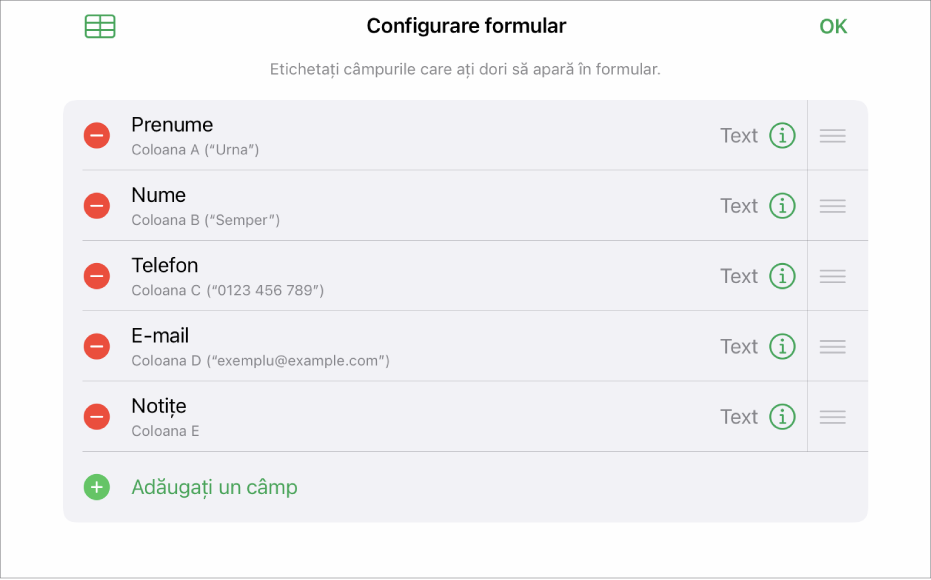Viewport: 931px width, 580px height.
Task: Click the green plus icon
Action: tap(96, 487)
